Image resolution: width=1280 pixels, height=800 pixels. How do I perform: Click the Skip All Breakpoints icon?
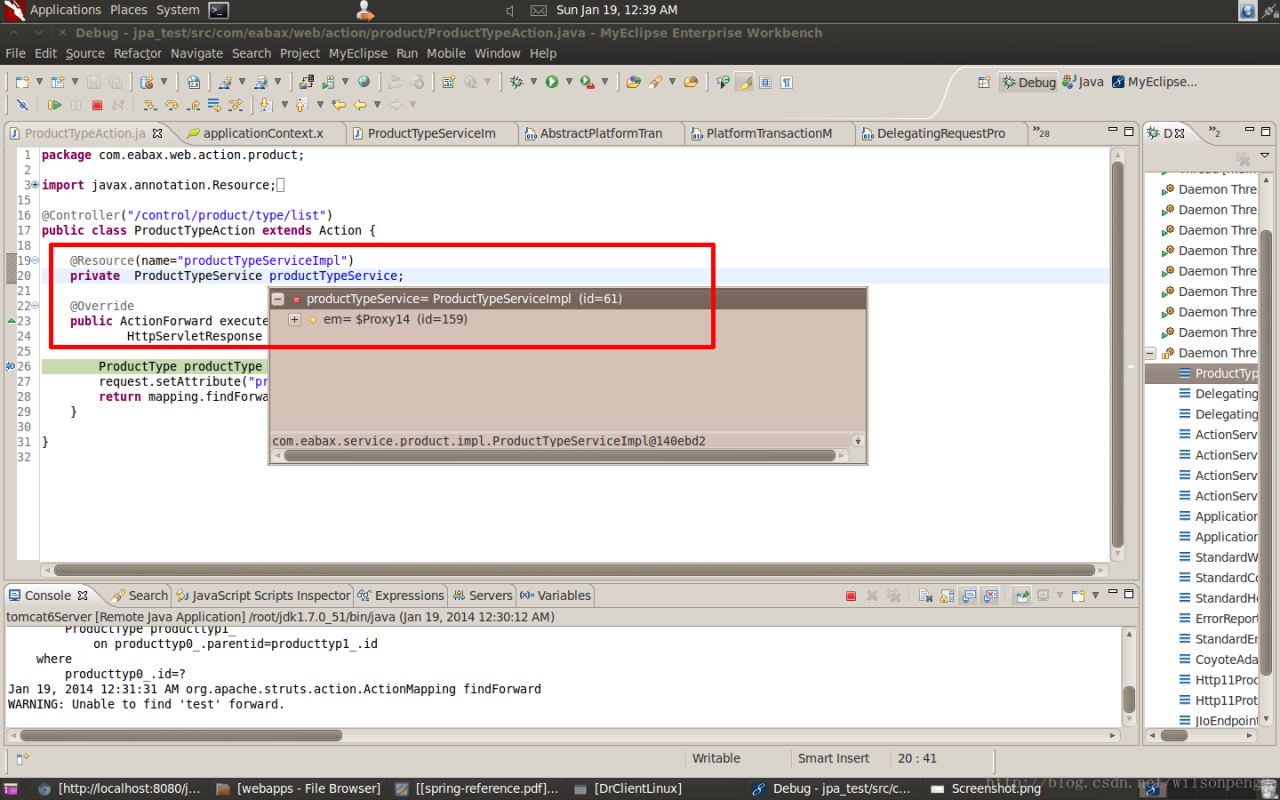(x=22, y=105)
